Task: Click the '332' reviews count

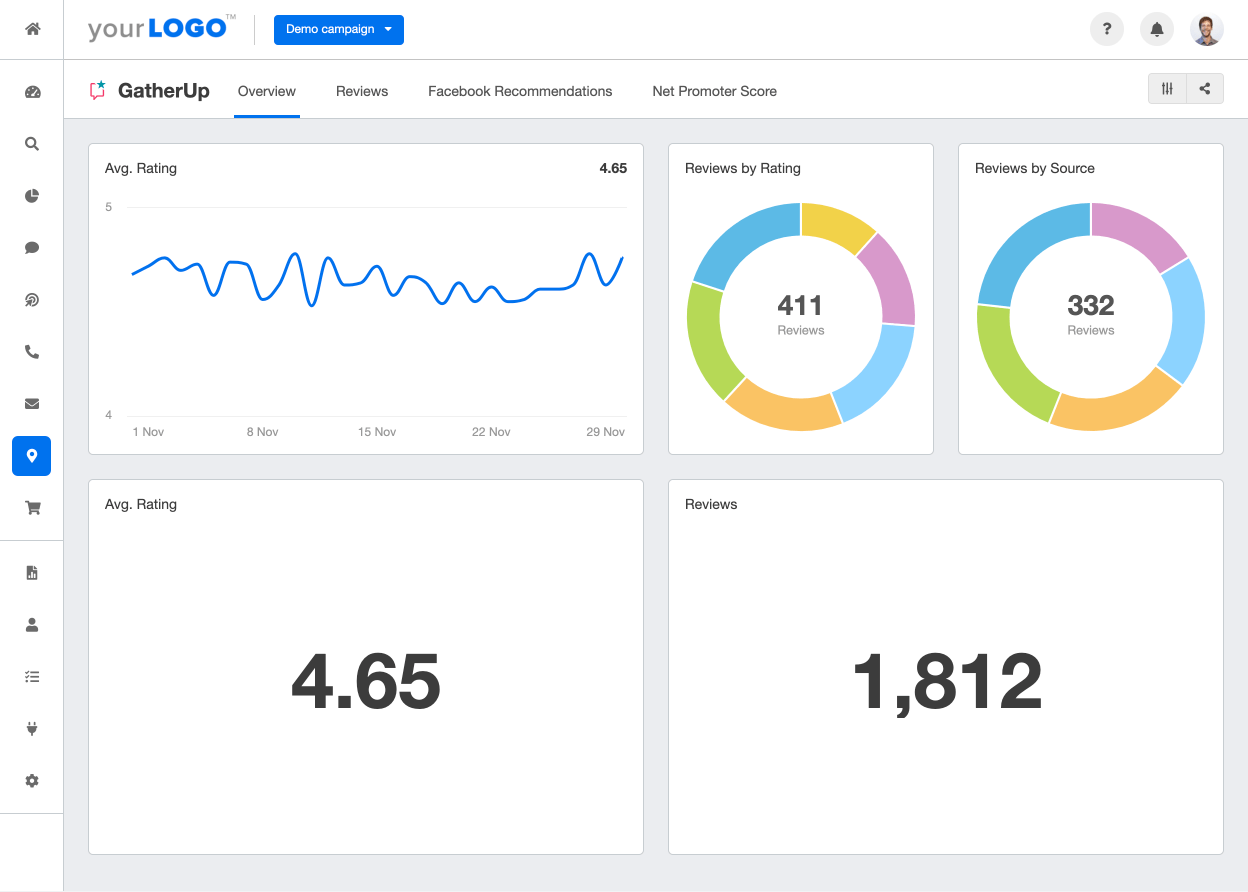Action: click(1091, 305)
